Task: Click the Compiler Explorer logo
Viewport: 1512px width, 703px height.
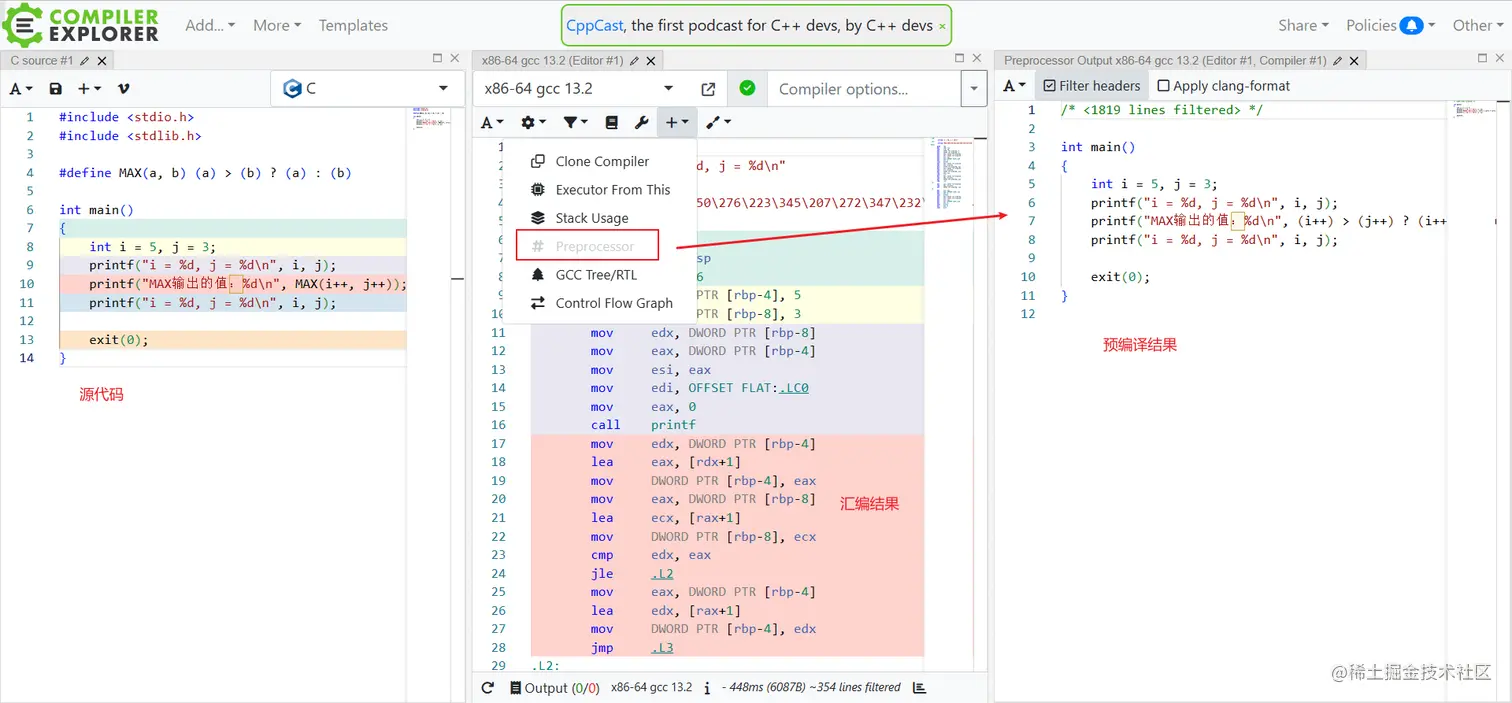Action: click(x=80, y=25)
